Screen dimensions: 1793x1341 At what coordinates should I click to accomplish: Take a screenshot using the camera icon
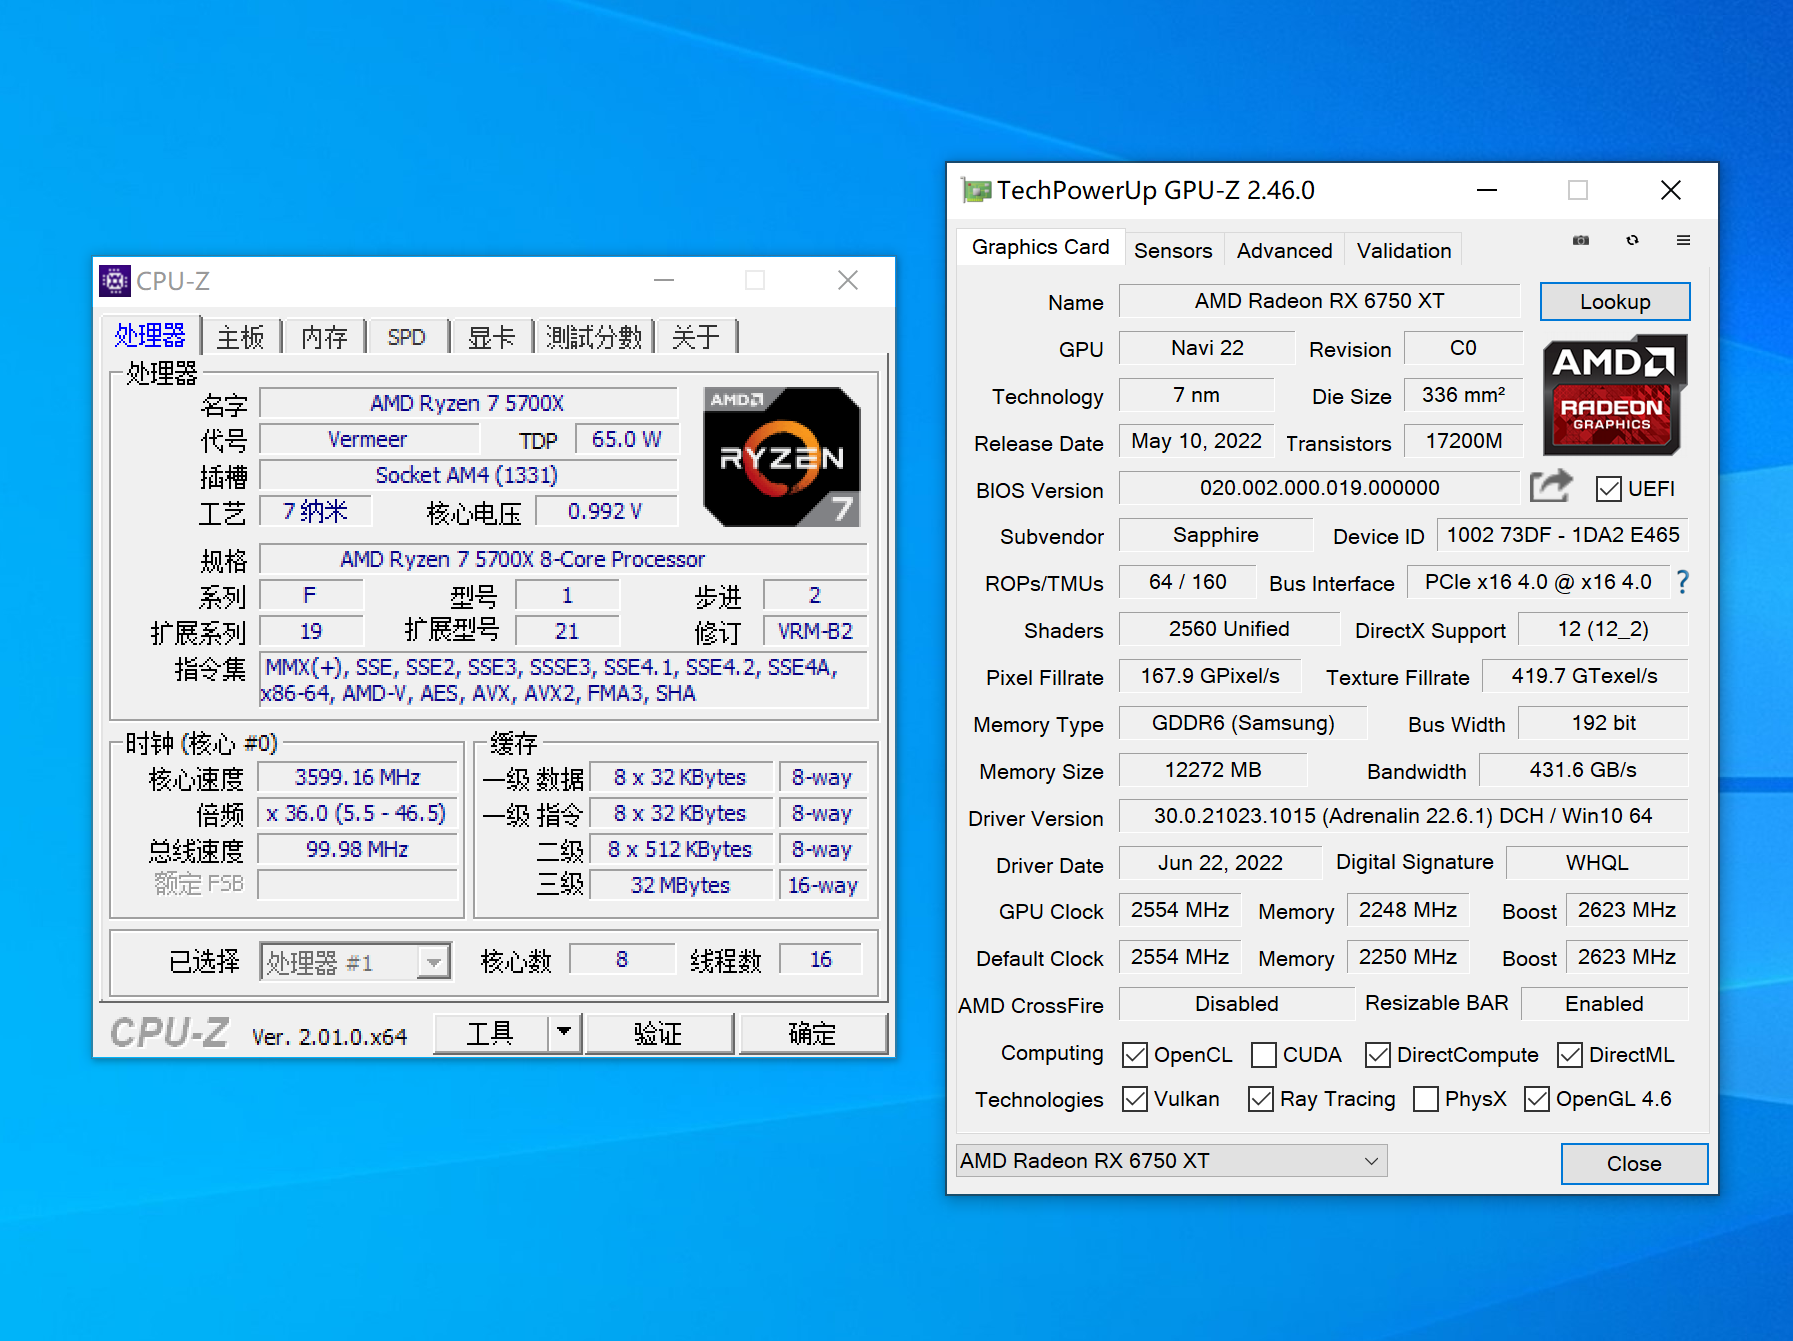(x=1580, y=240)
